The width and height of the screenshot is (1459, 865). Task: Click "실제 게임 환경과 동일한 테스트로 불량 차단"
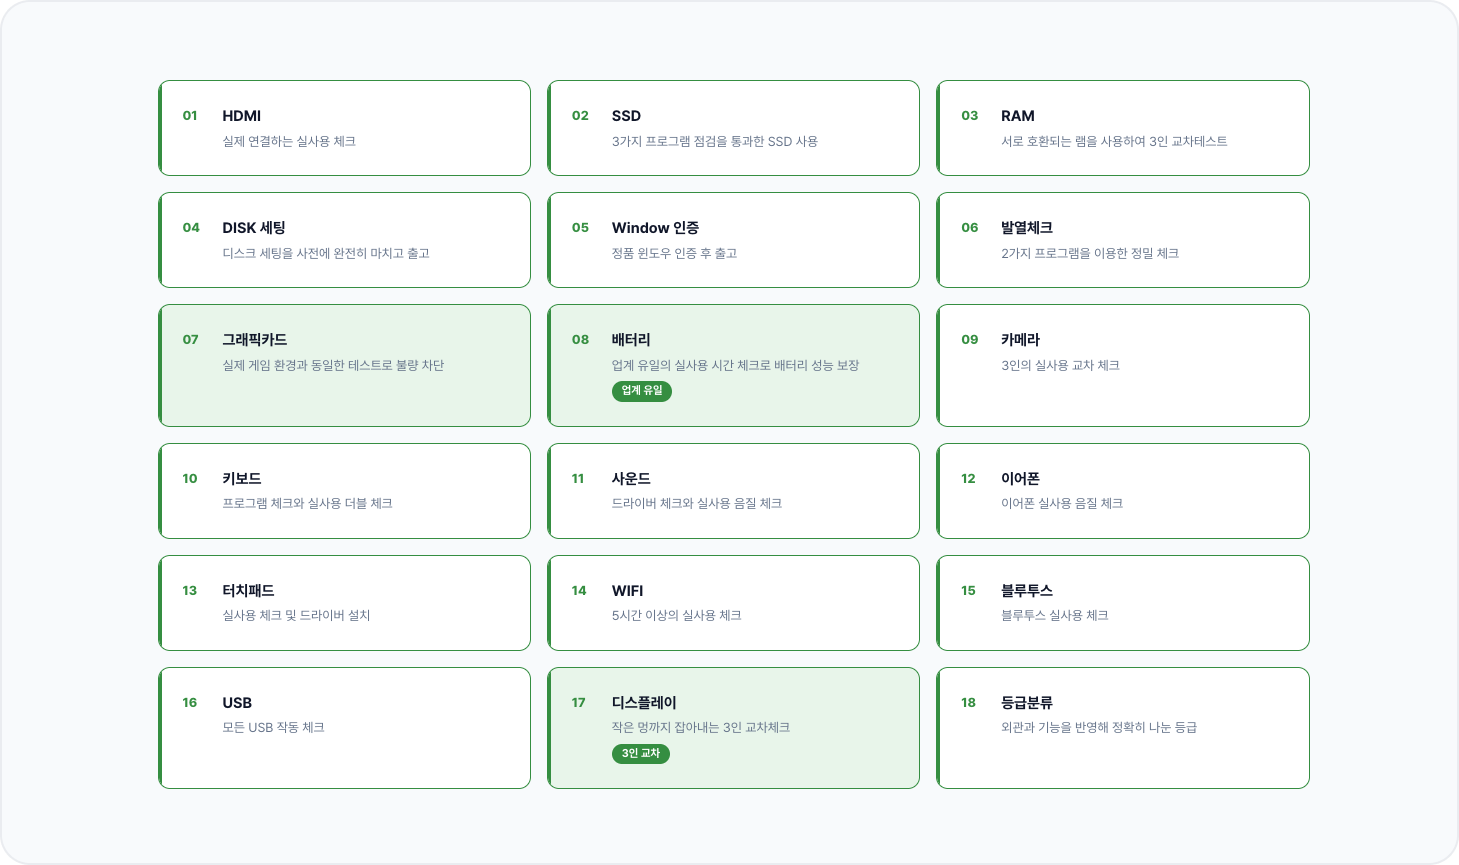[333, 366]
